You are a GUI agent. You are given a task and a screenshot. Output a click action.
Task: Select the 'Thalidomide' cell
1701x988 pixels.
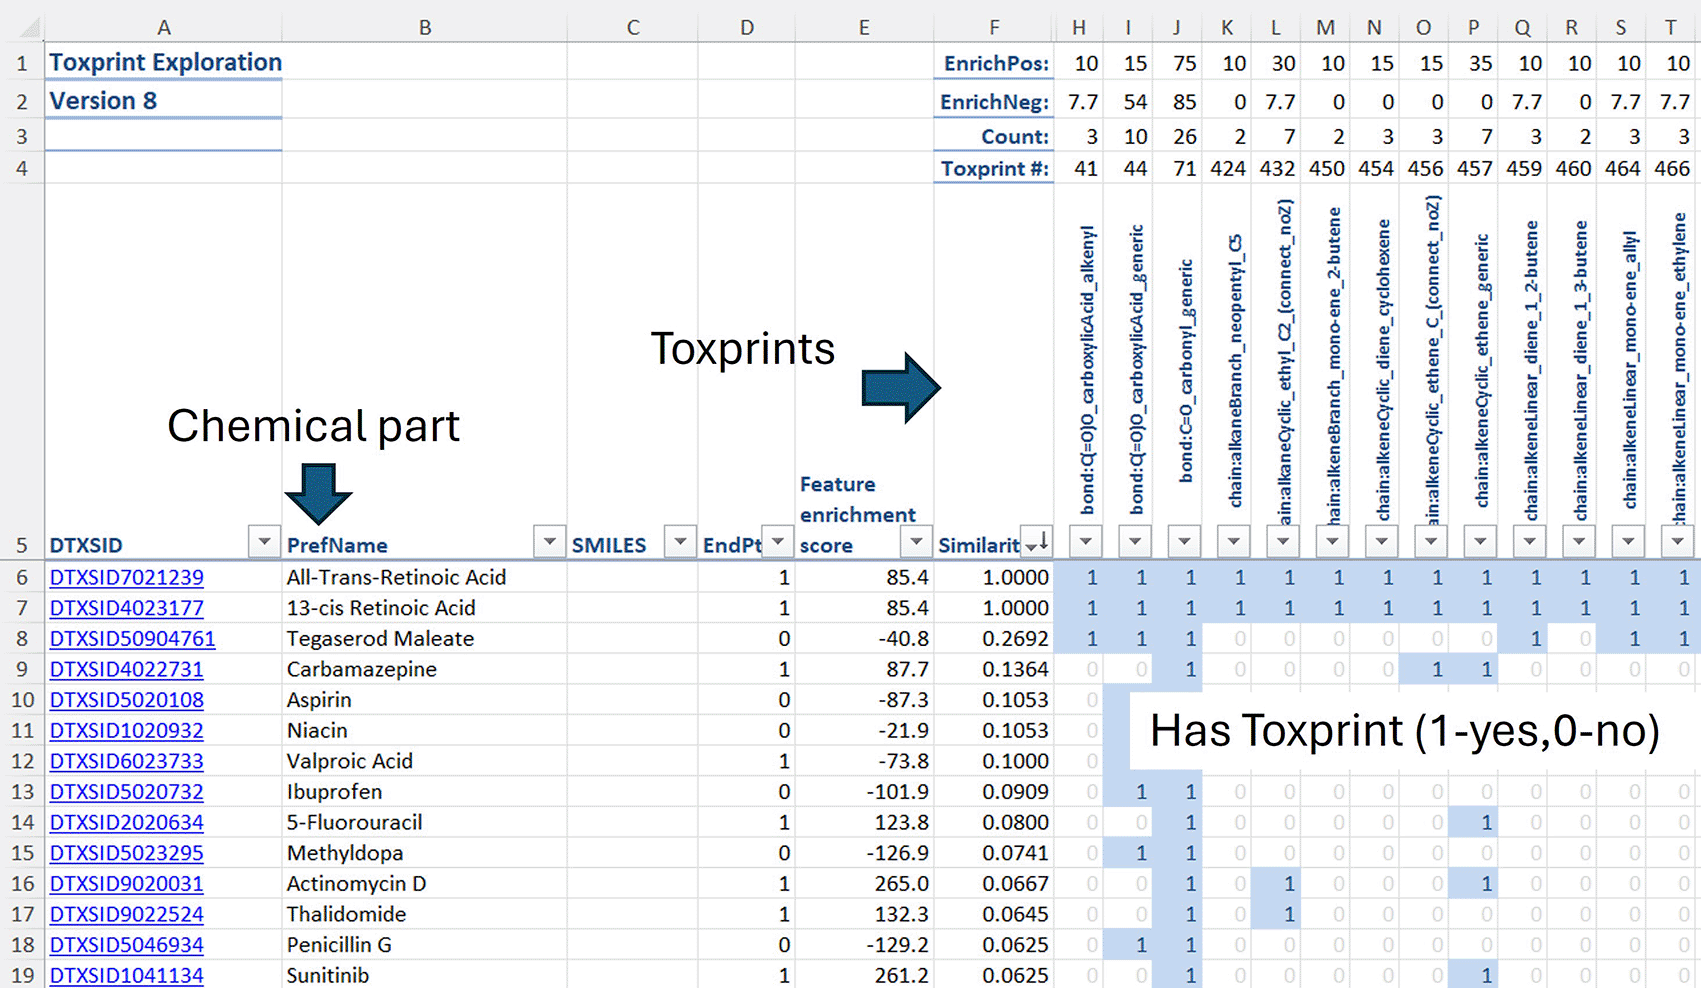click(425, 914)
